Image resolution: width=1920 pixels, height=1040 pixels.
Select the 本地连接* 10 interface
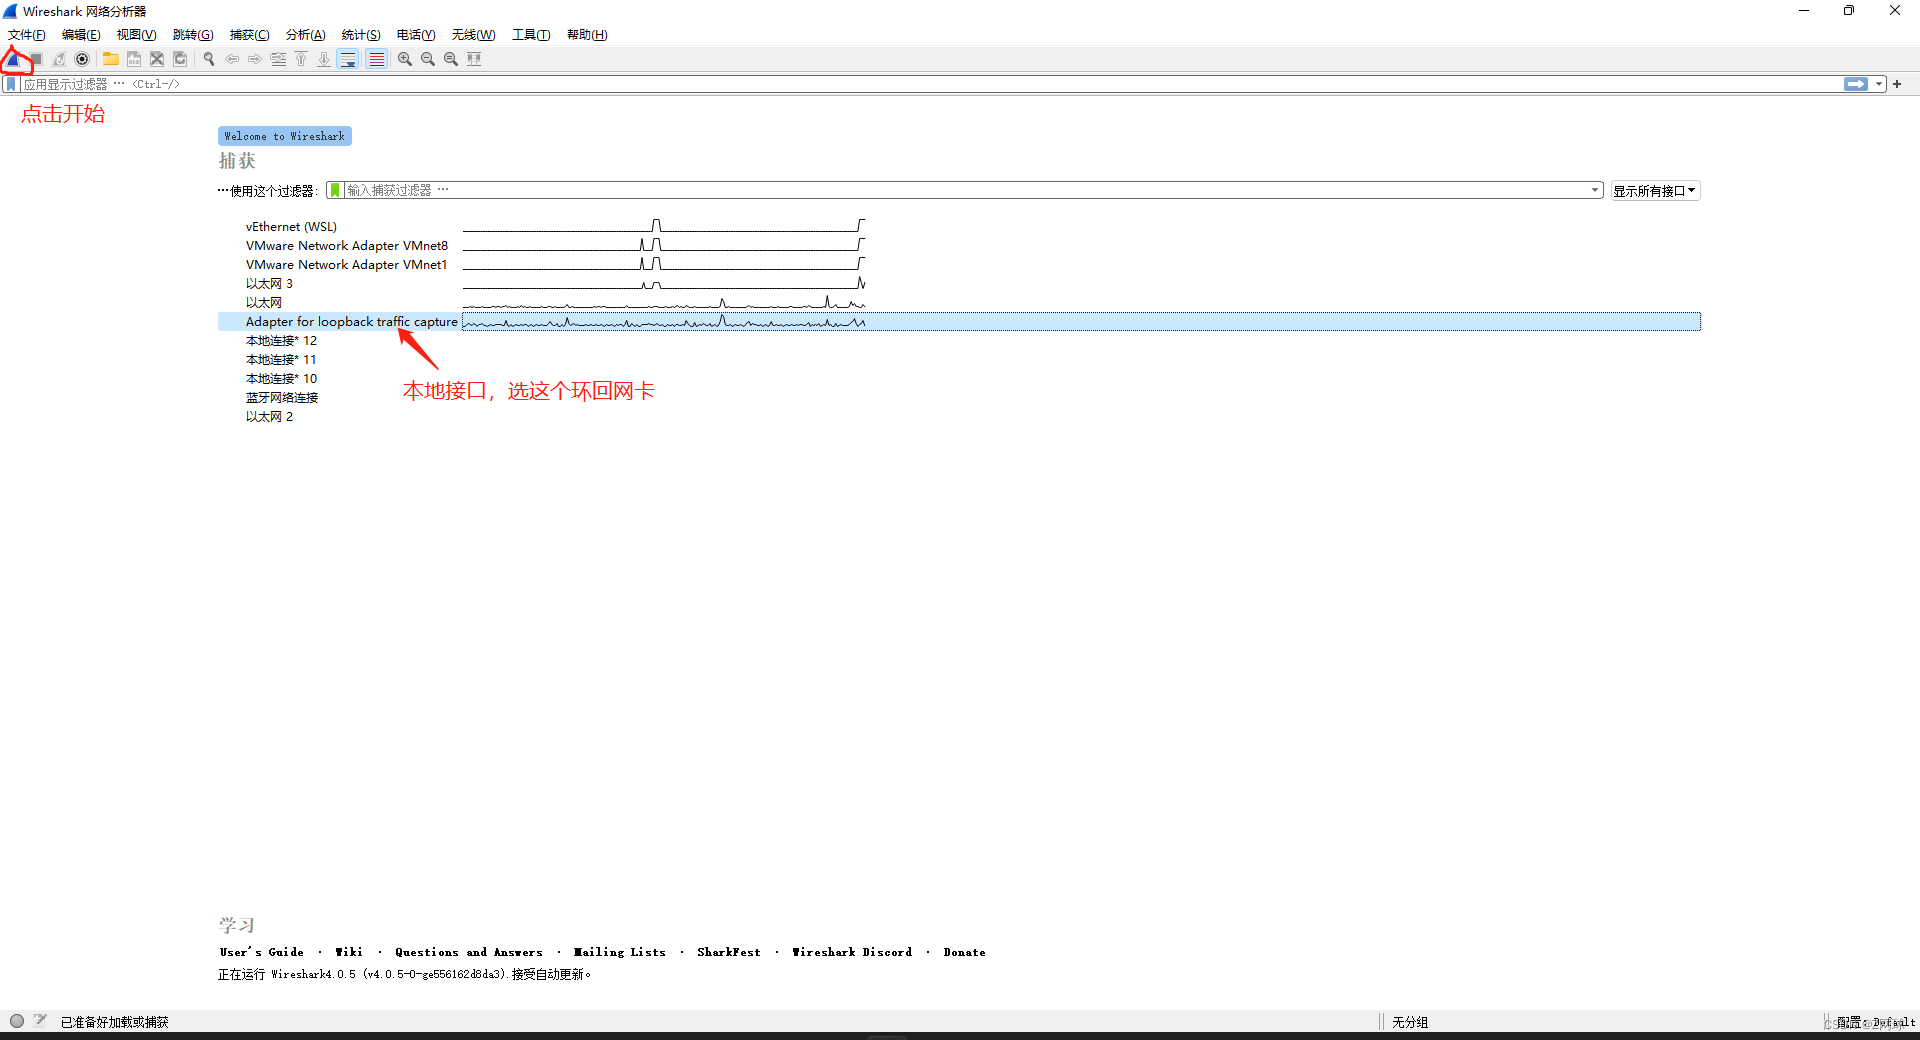(959, 378)
